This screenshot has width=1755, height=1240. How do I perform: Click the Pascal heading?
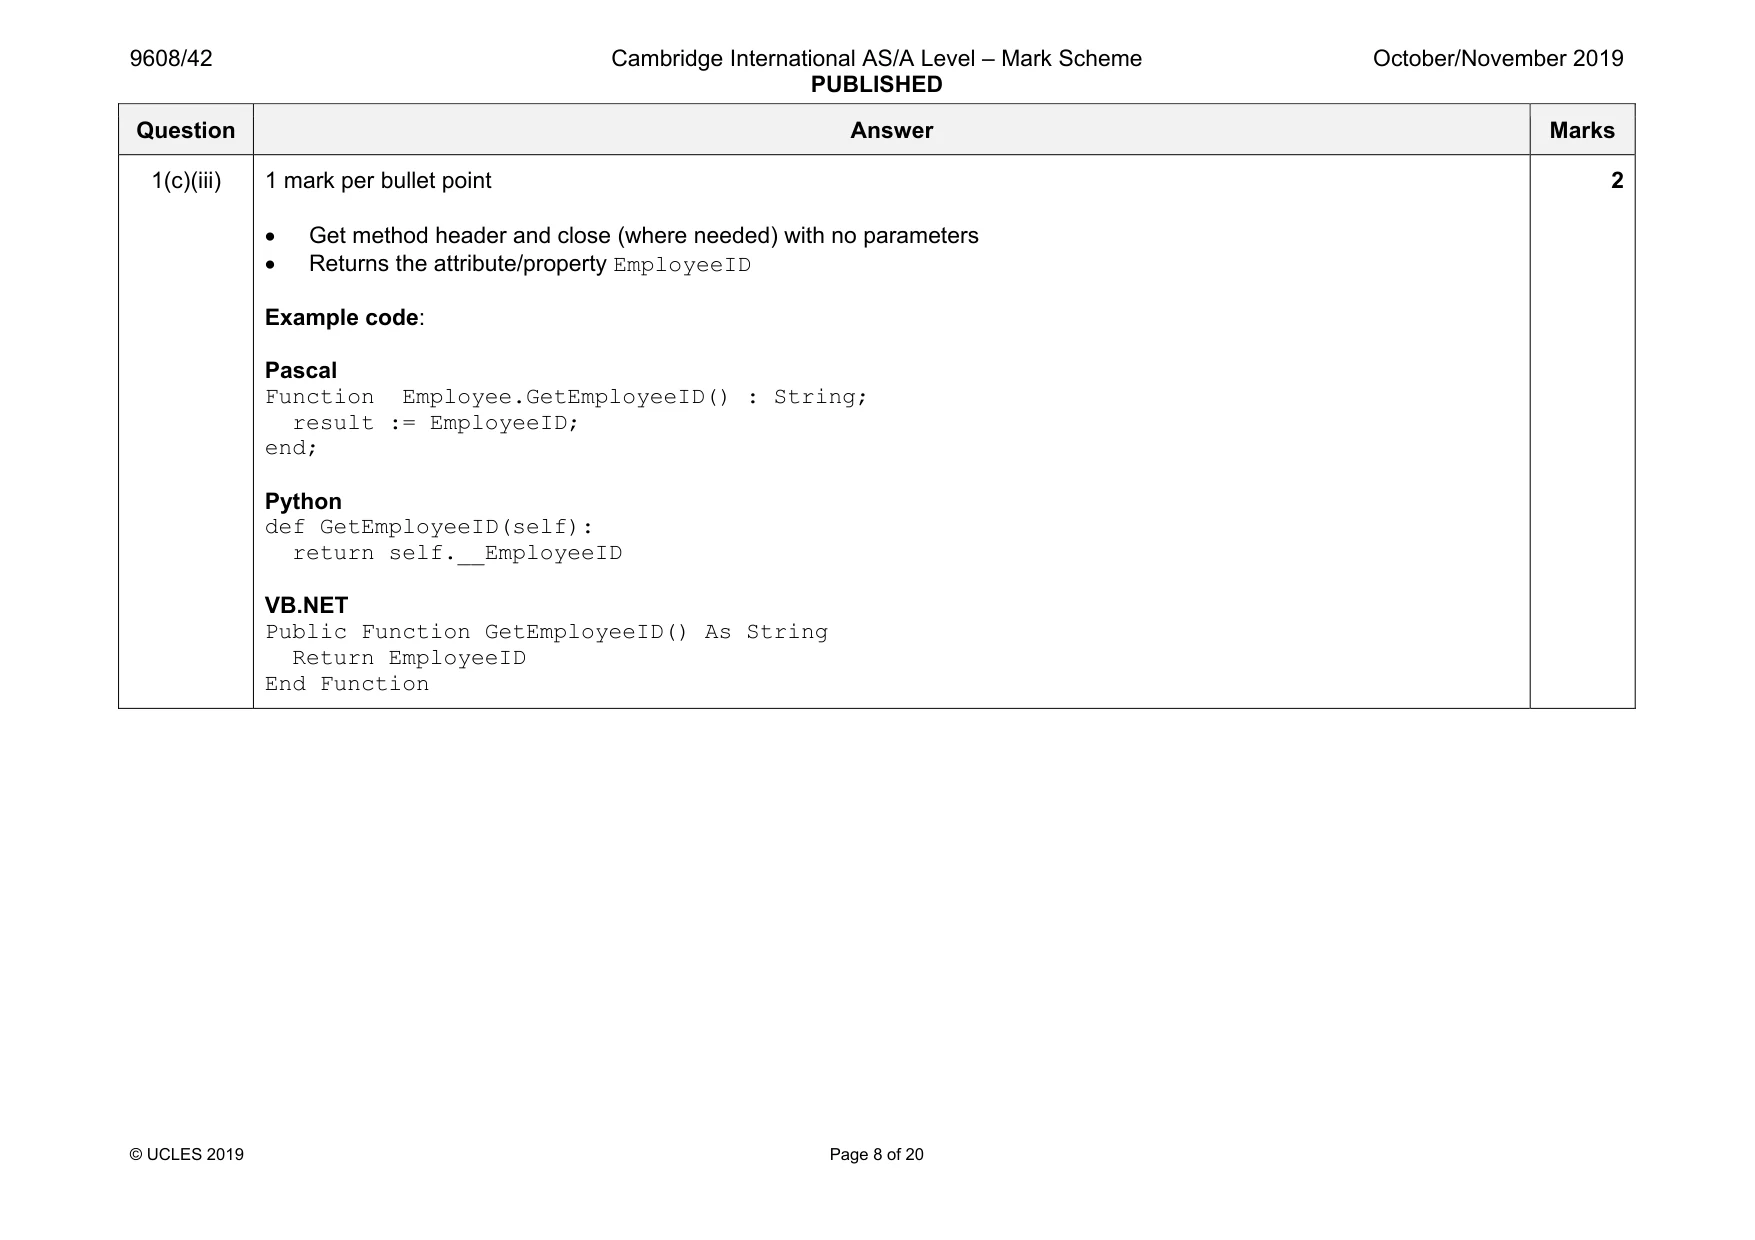[x=301, y=371]
